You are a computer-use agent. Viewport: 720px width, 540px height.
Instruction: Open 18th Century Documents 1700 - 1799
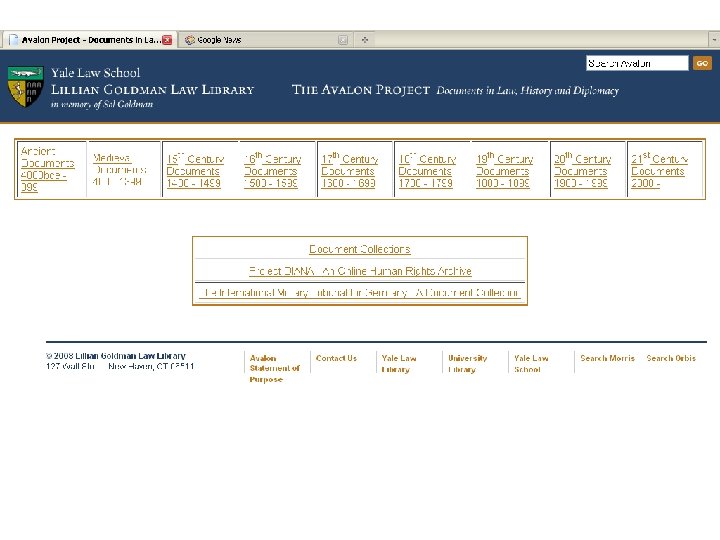coord(427,171)
